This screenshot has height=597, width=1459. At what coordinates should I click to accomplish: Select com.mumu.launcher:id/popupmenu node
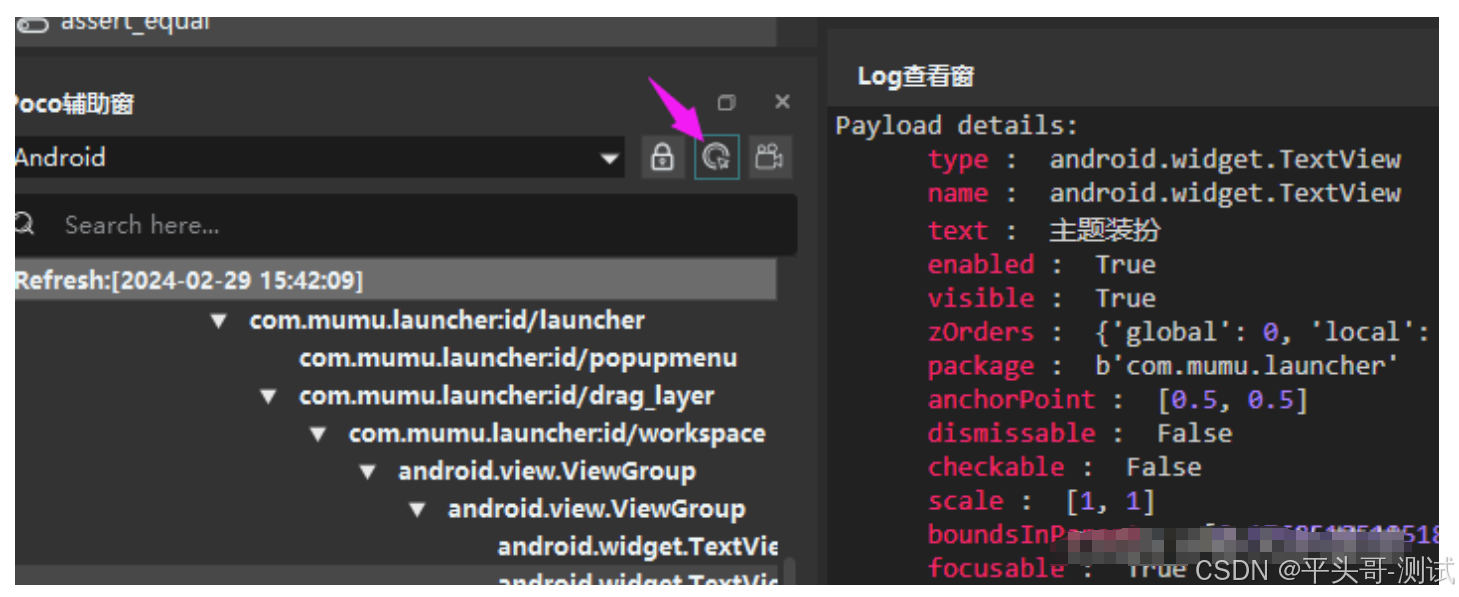(518, 358)
